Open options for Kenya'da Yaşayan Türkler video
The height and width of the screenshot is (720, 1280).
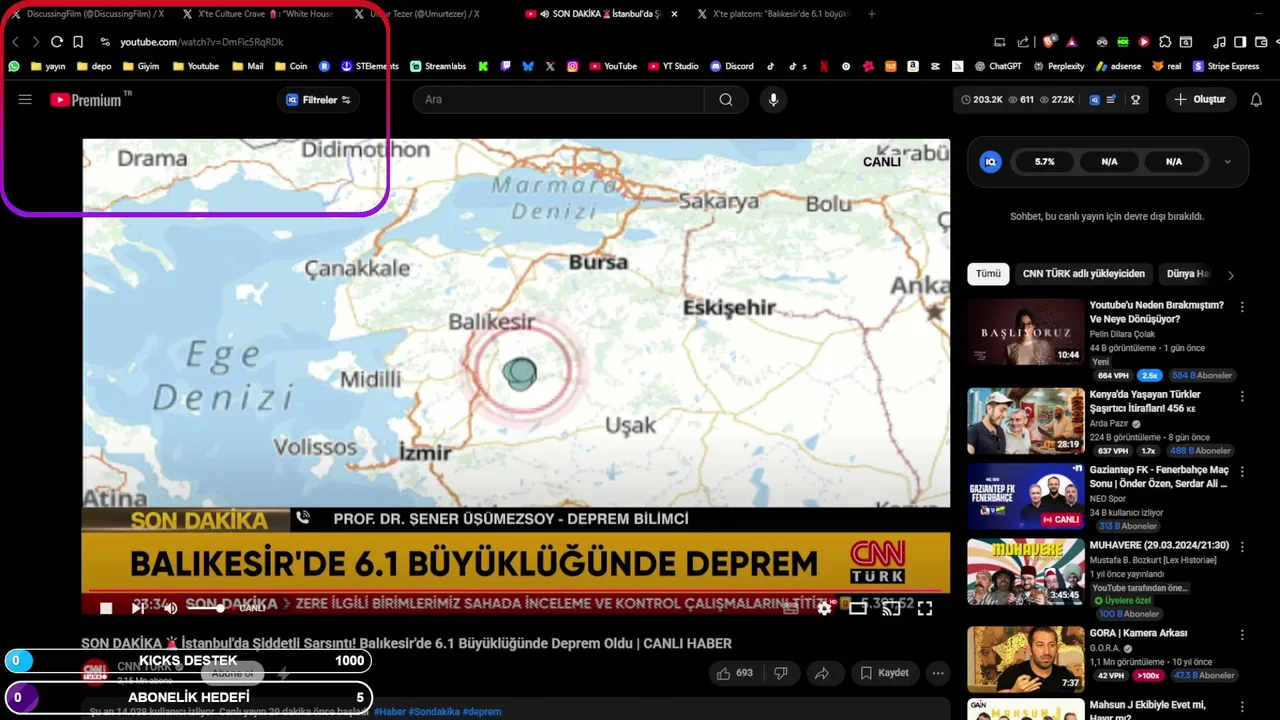(x=1242, y=396)
